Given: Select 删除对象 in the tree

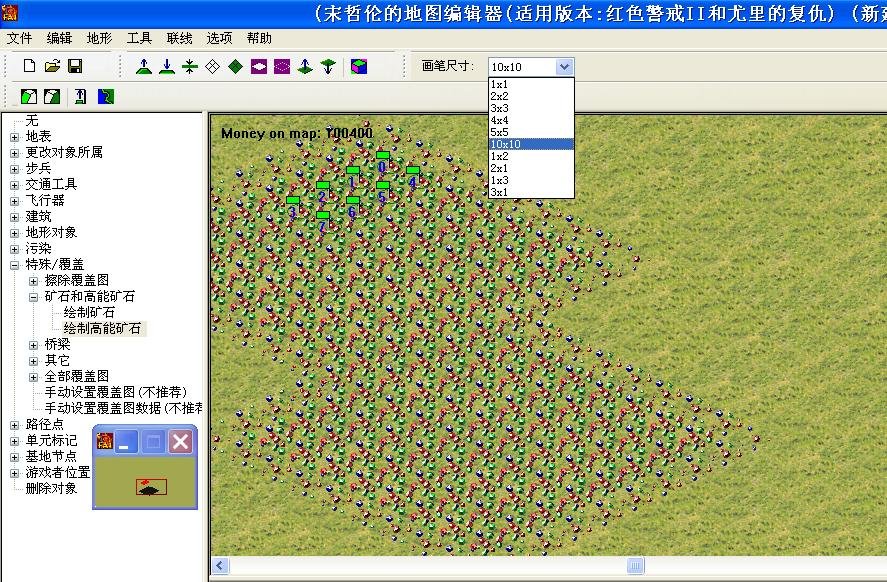Looking at the screenshot, I should (51, 488).
